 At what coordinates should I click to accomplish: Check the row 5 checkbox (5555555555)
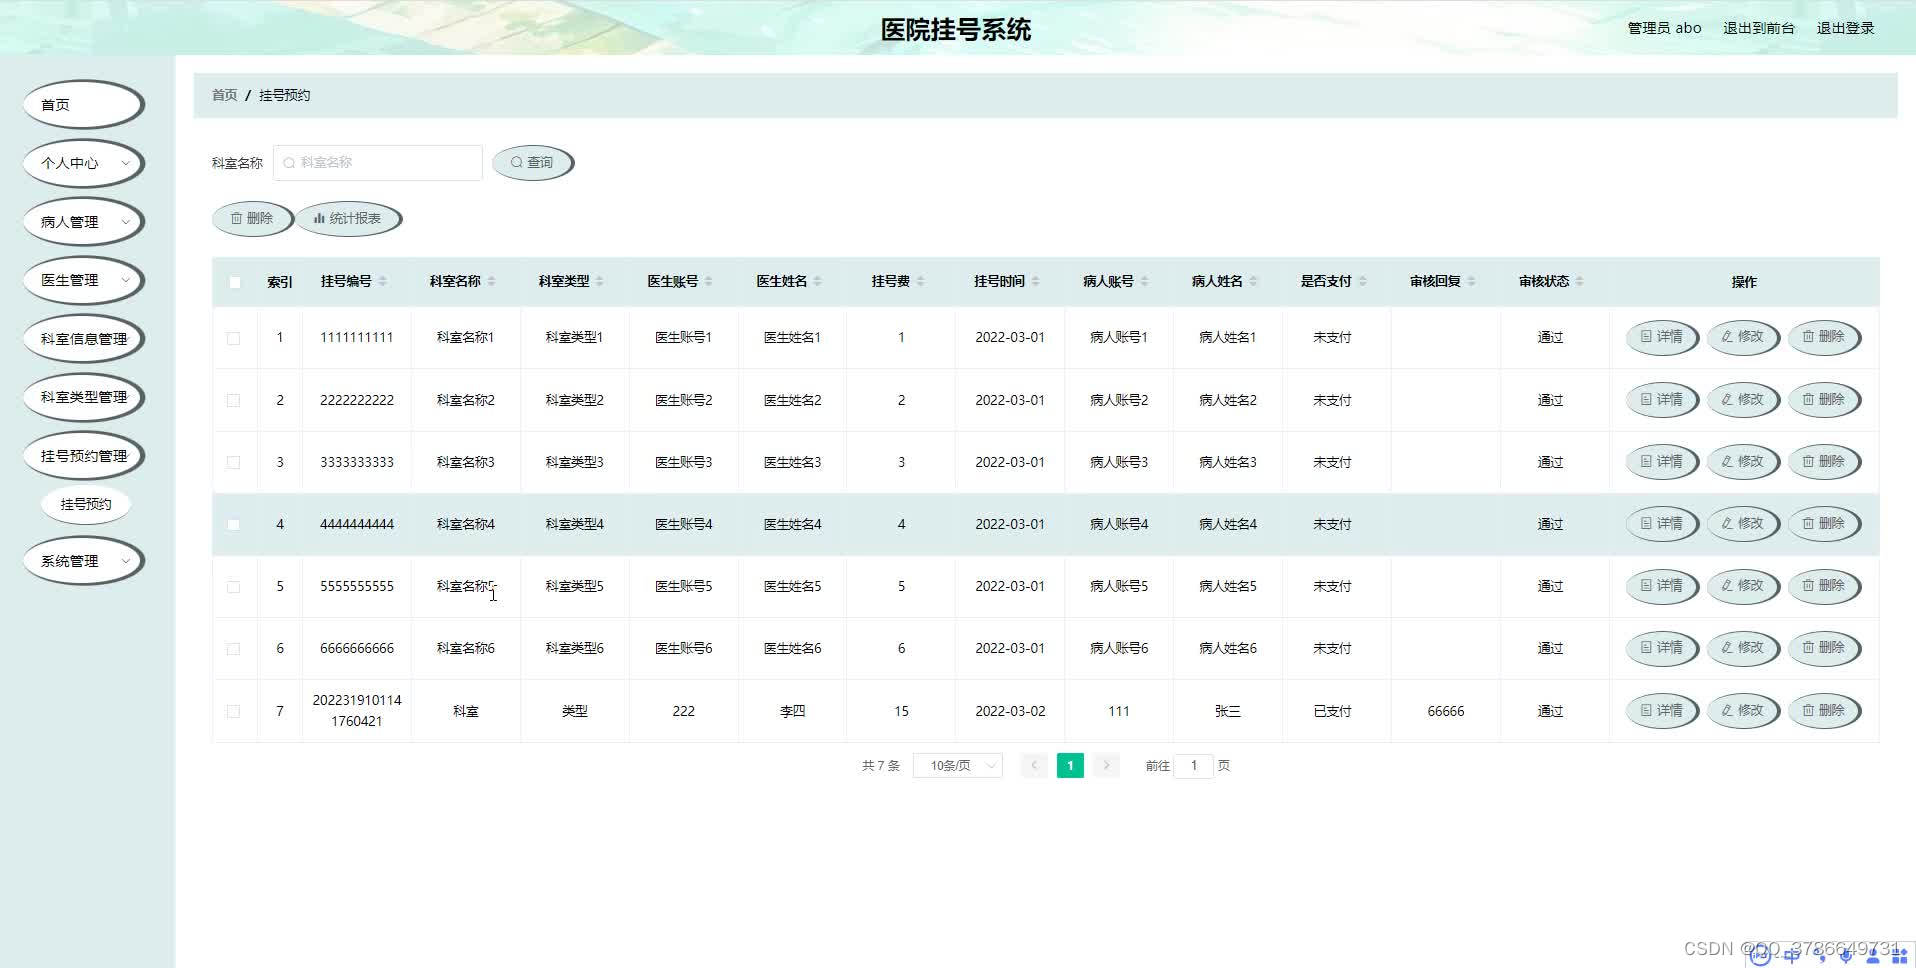tap(234, 587)
